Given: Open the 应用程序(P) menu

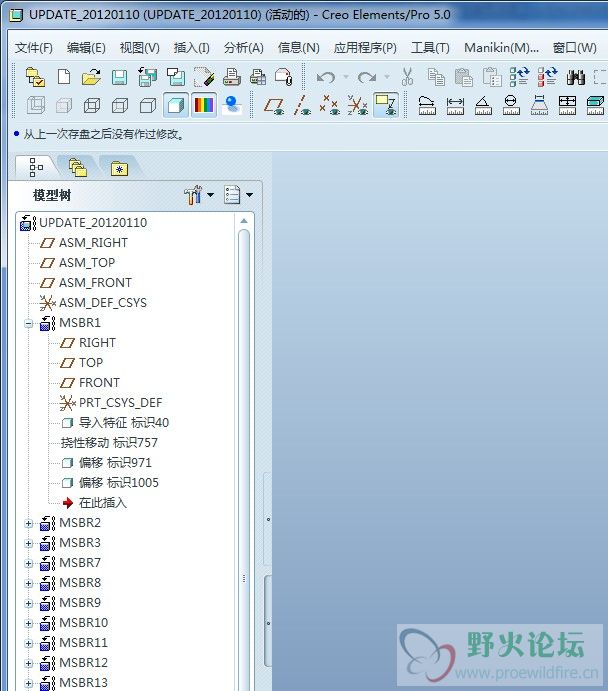Looking at the screenshot, I should pyautogui.click(x=365, y=48).
